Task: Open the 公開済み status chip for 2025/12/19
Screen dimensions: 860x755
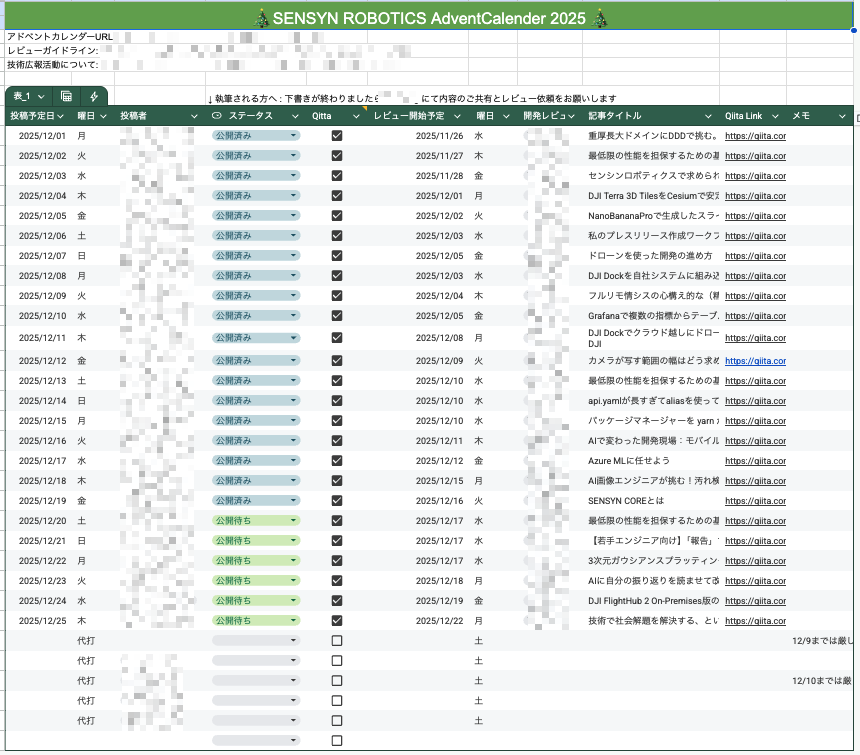Action: click(x=256, y=501)
